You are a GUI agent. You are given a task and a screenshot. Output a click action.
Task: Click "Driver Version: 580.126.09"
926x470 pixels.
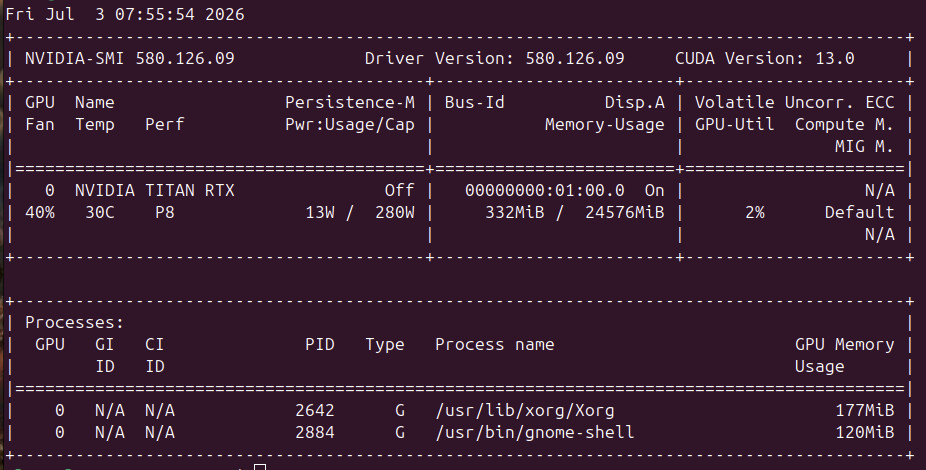pos(494,58)
